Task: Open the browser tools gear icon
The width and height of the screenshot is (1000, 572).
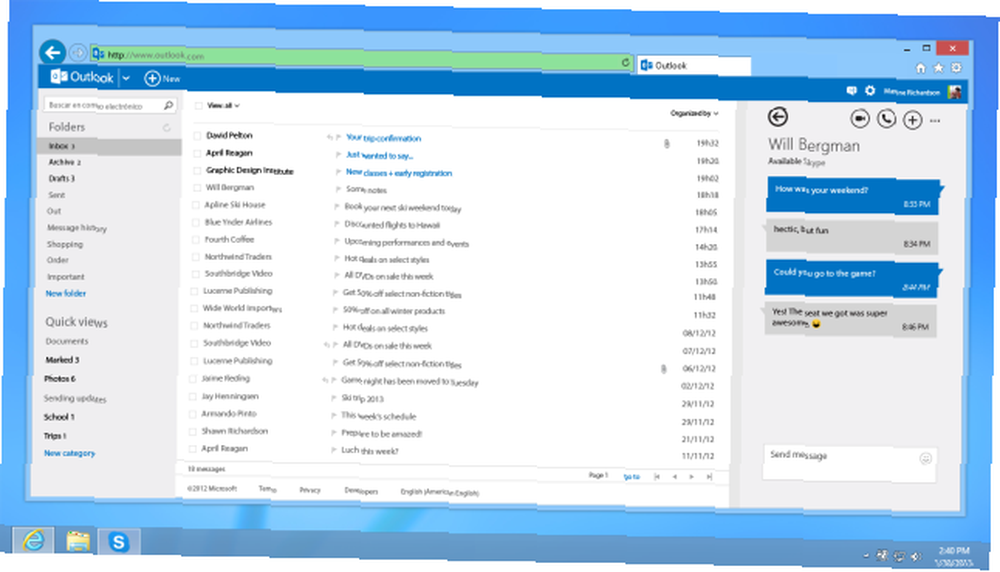Action: (956, 68)
